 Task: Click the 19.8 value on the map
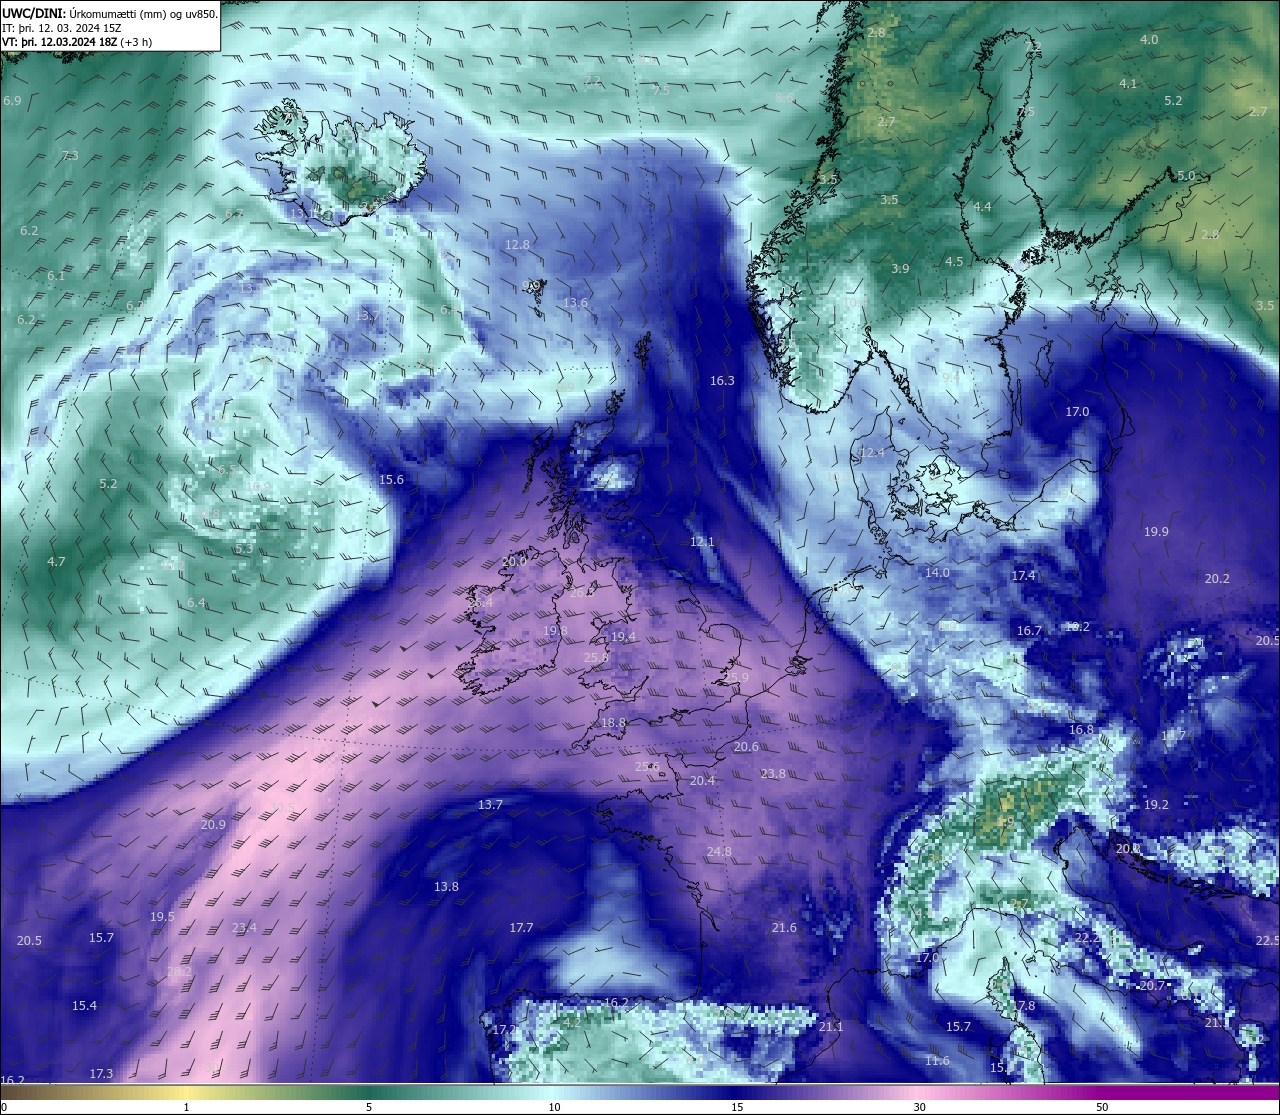[555, 631]
